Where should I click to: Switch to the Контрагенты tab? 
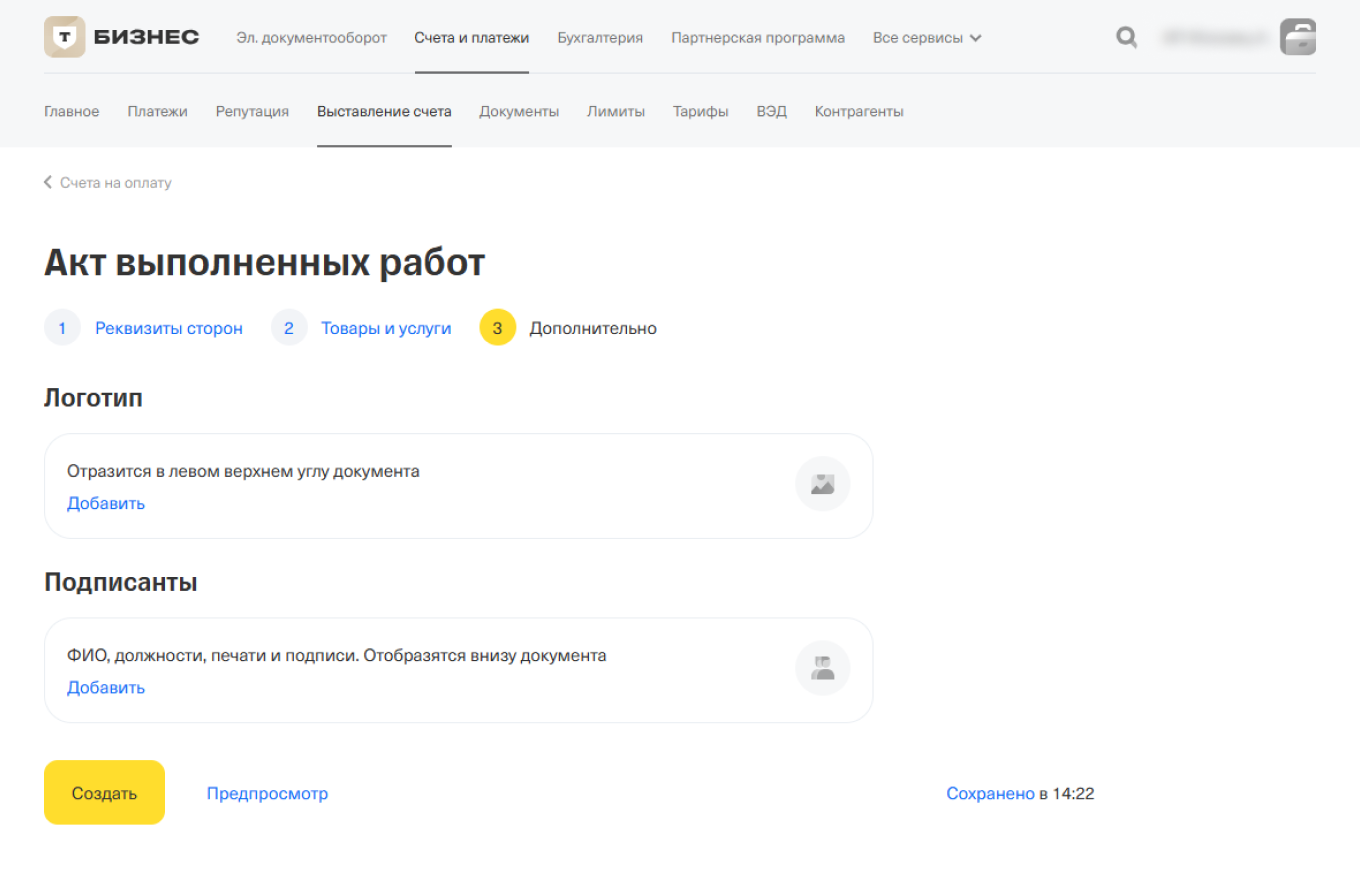[x=858, y=111]
